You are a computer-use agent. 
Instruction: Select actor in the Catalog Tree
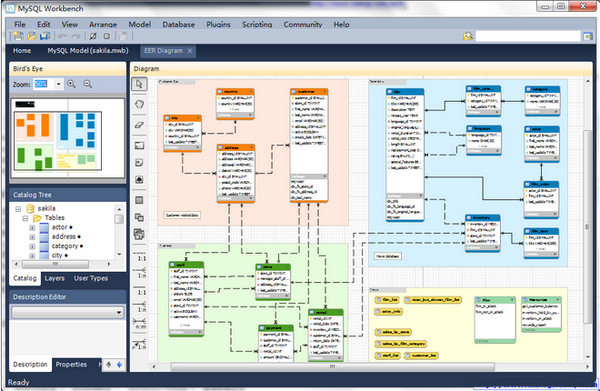point(59,227)
